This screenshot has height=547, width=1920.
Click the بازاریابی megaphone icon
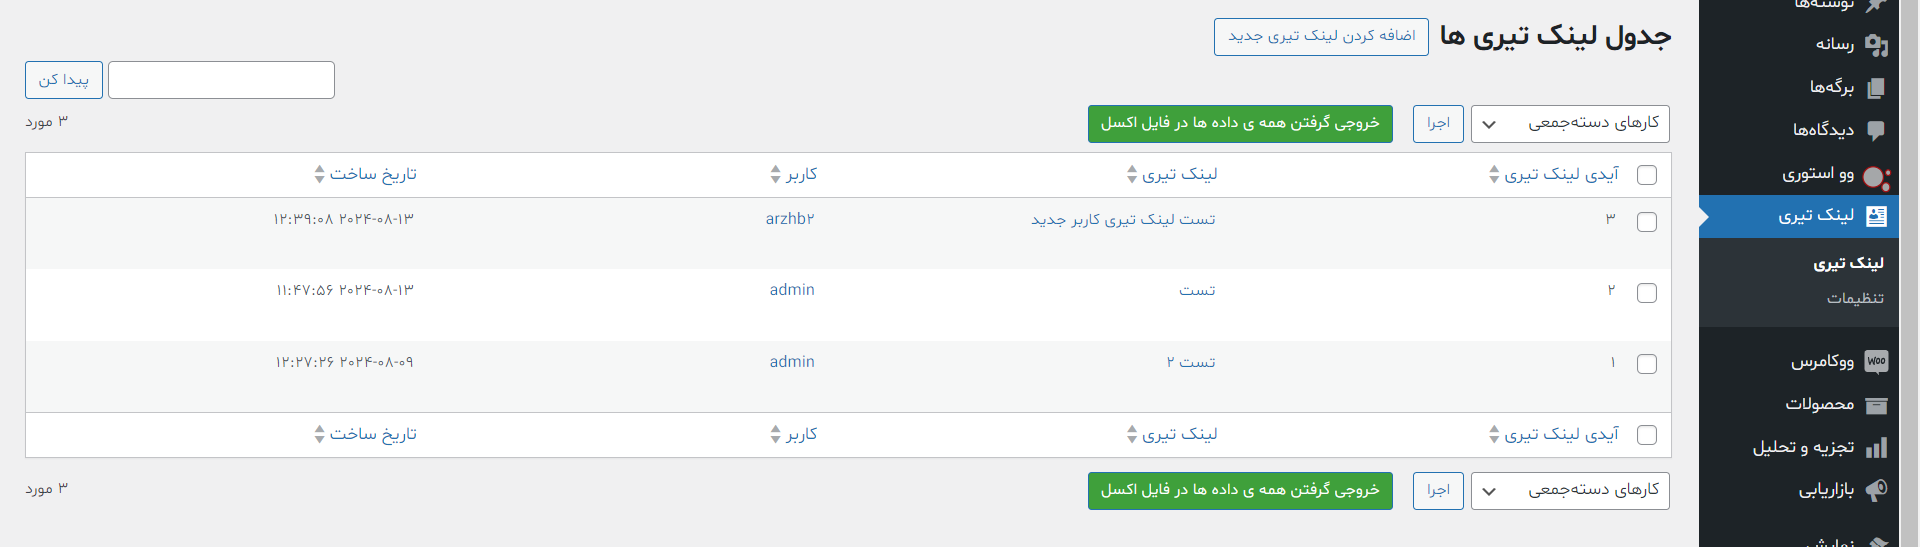click(1876, 489)
